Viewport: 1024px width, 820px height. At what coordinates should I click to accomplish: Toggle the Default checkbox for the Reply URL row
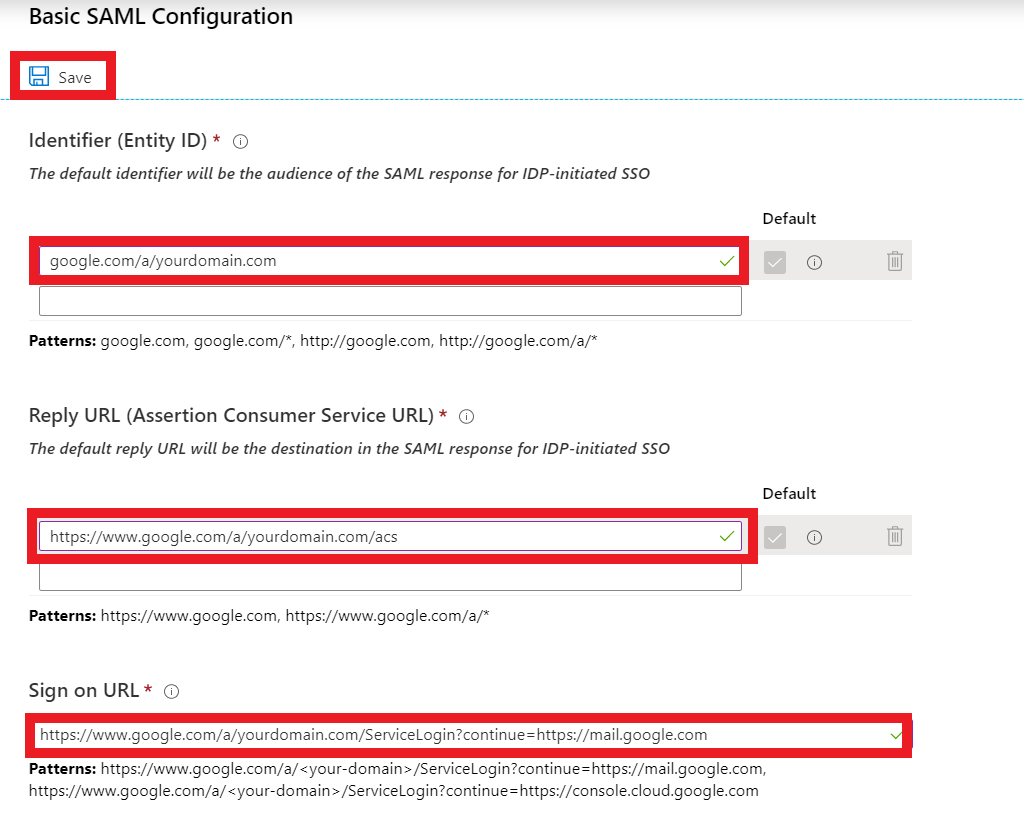pos(775,537)
